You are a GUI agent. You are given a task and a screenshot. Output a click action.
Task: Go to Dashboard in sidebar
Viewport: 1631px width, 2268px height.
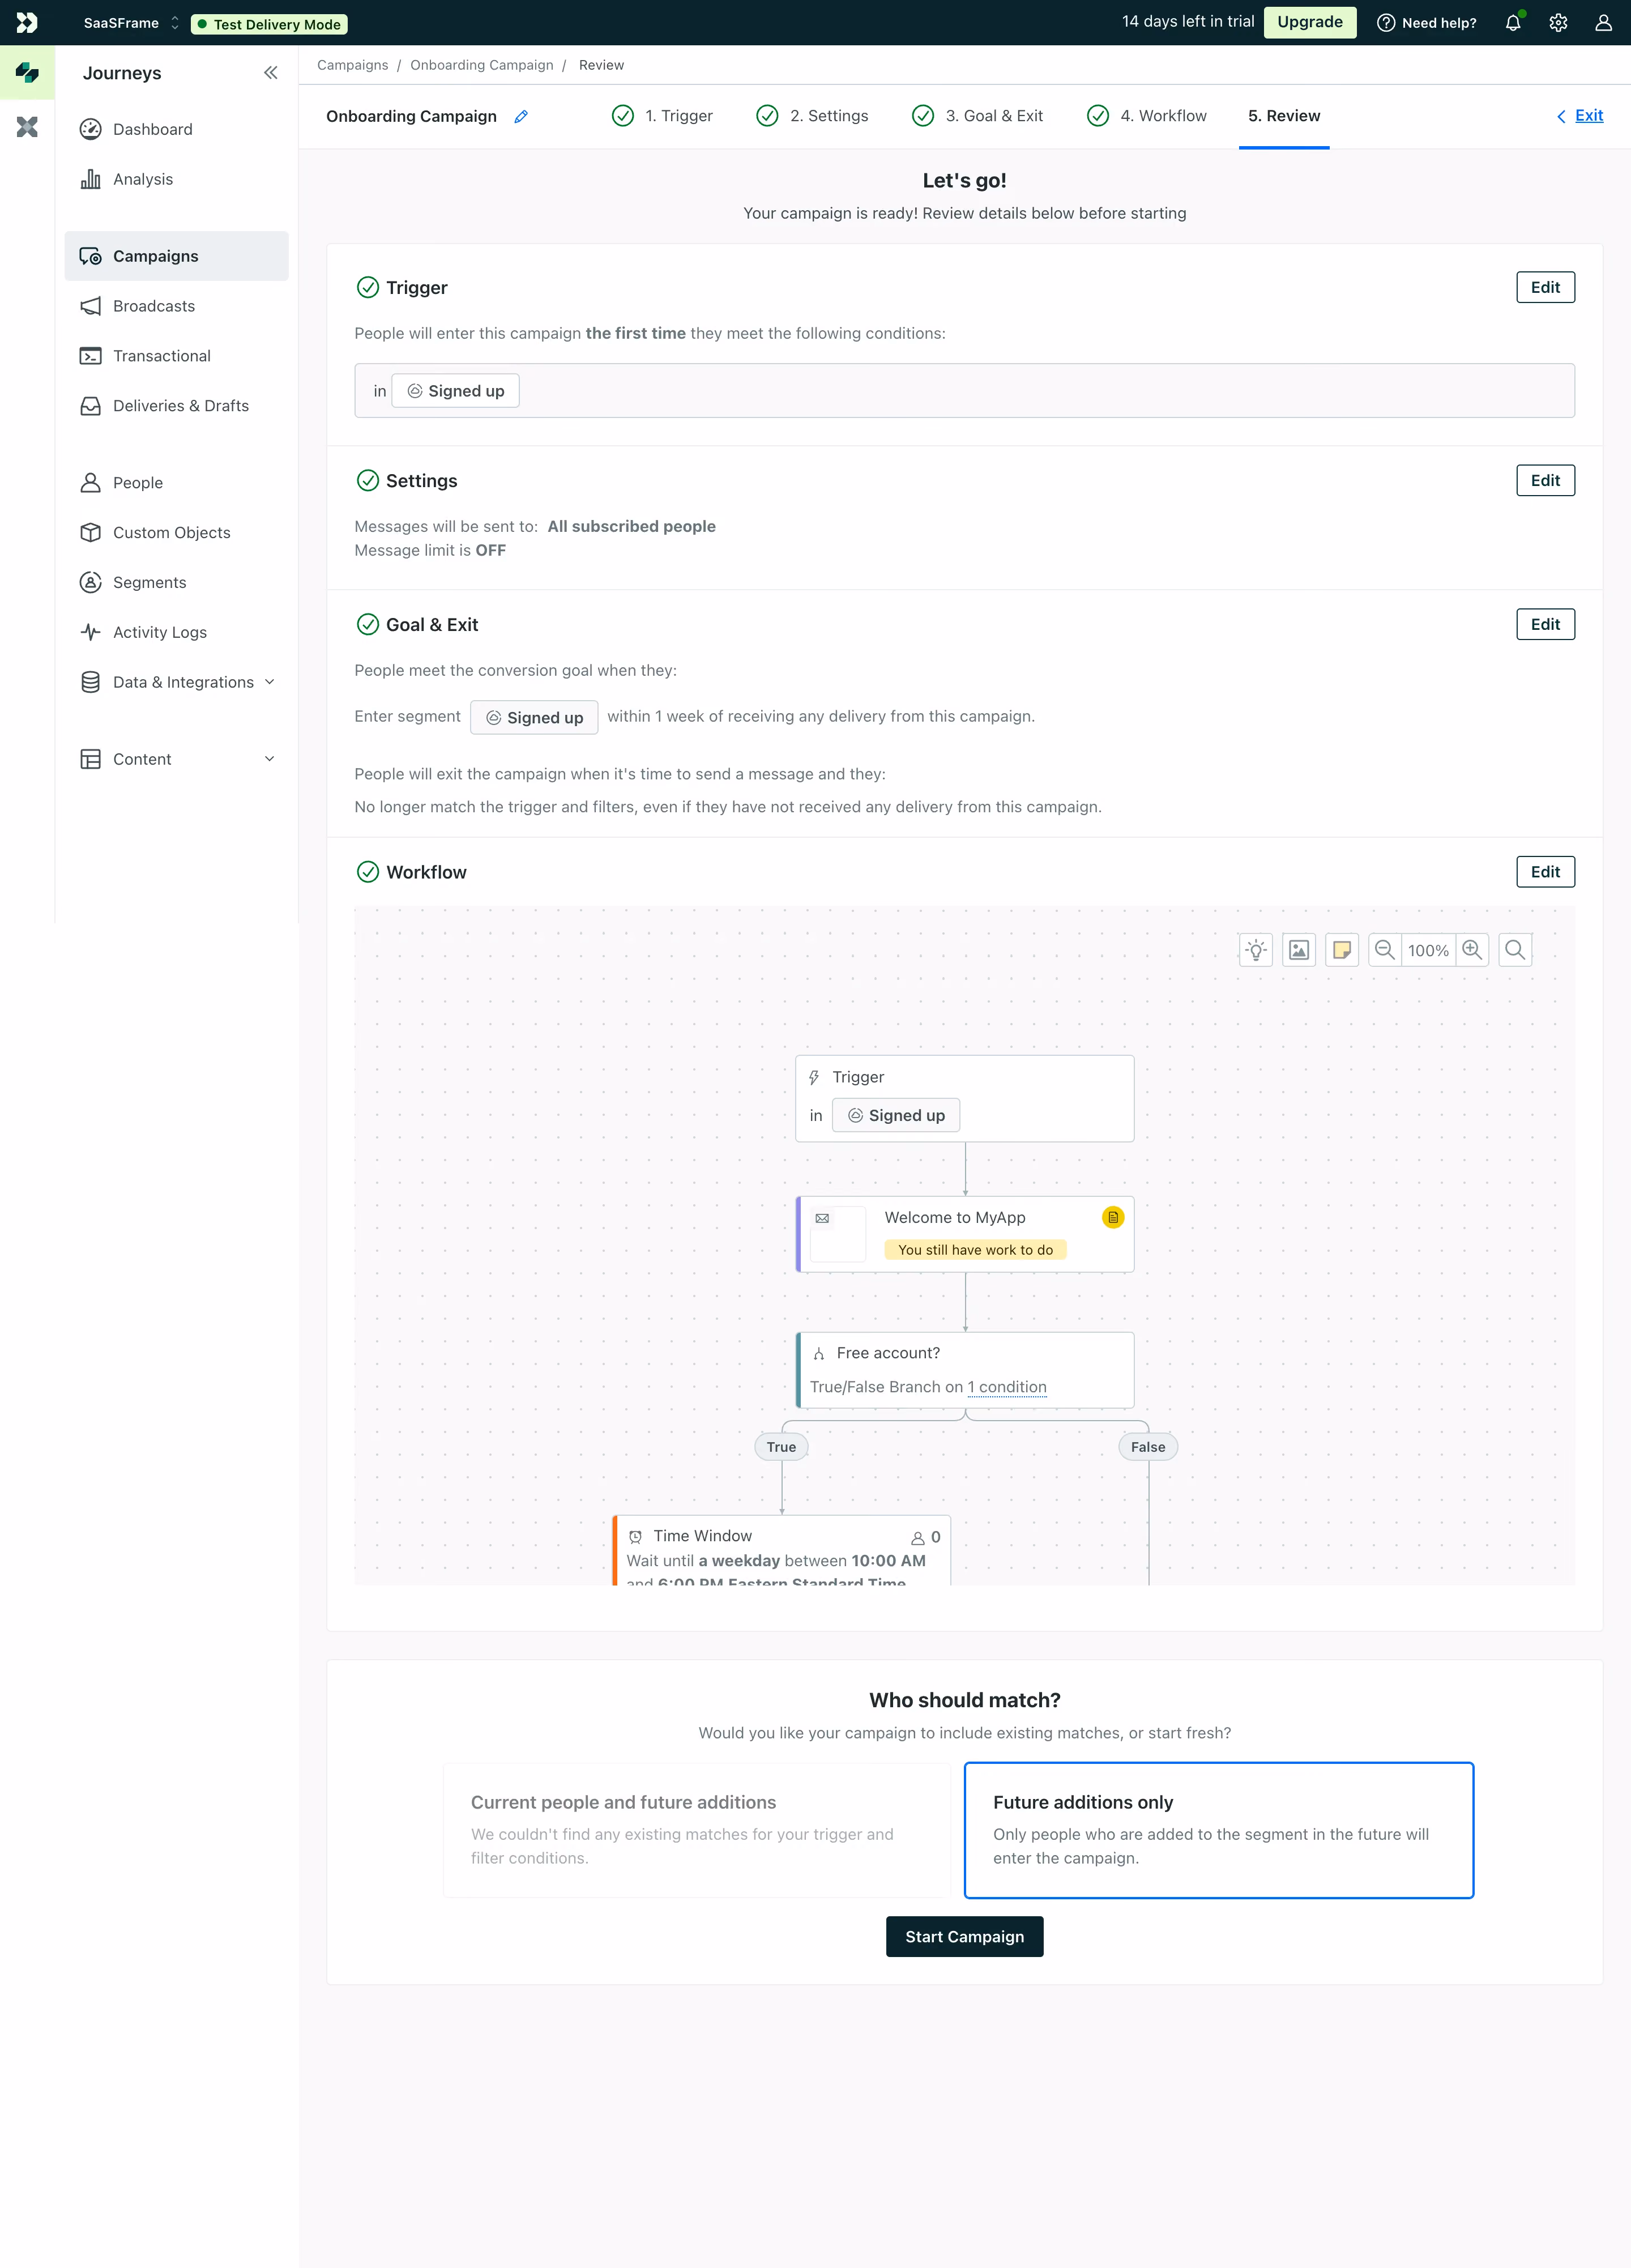tap(176, 129)
